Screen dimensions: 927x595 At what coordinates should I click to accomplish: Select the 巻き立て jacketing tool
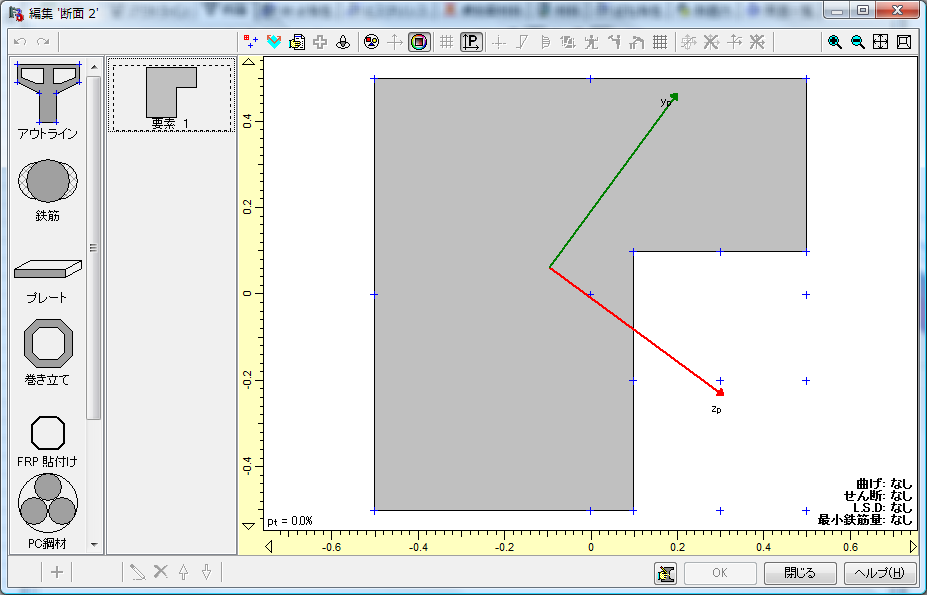pos(48,353)
